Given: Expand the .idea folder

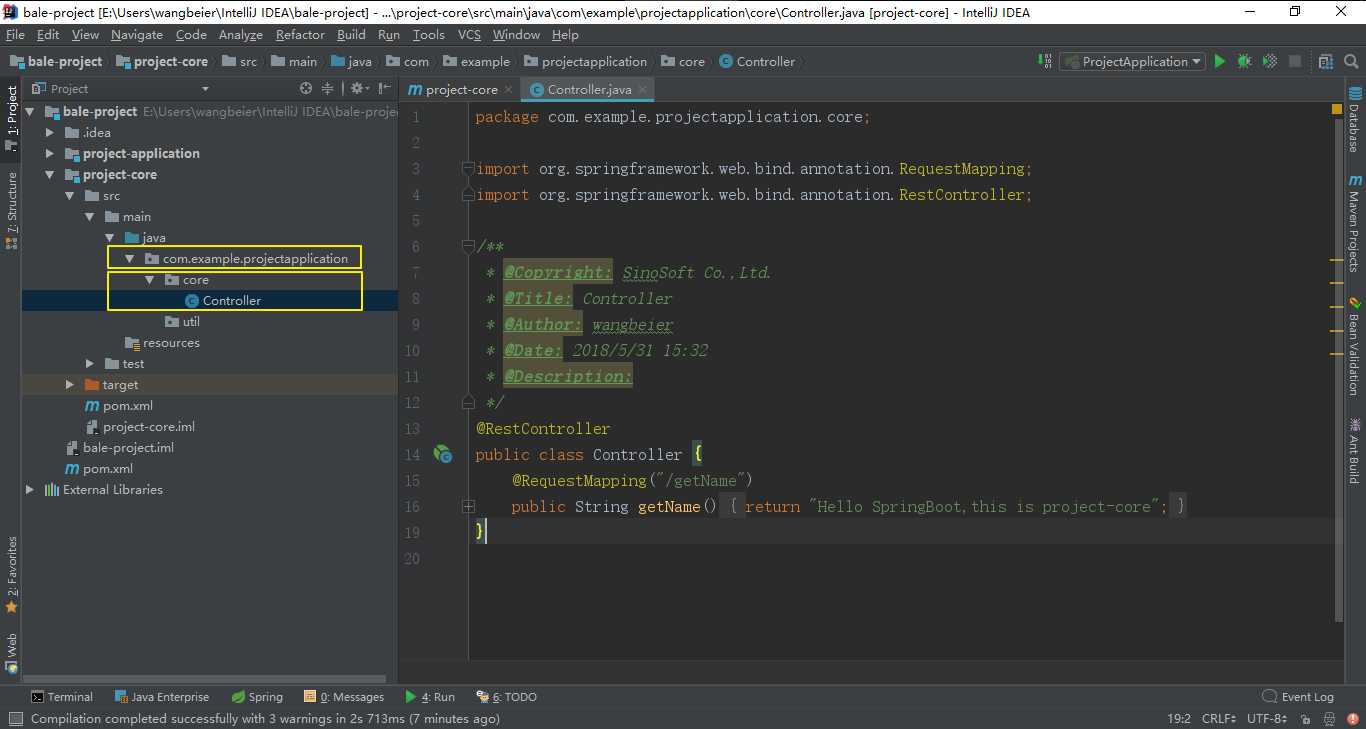Looking at the screenshot, I should (x=50, y=133).
